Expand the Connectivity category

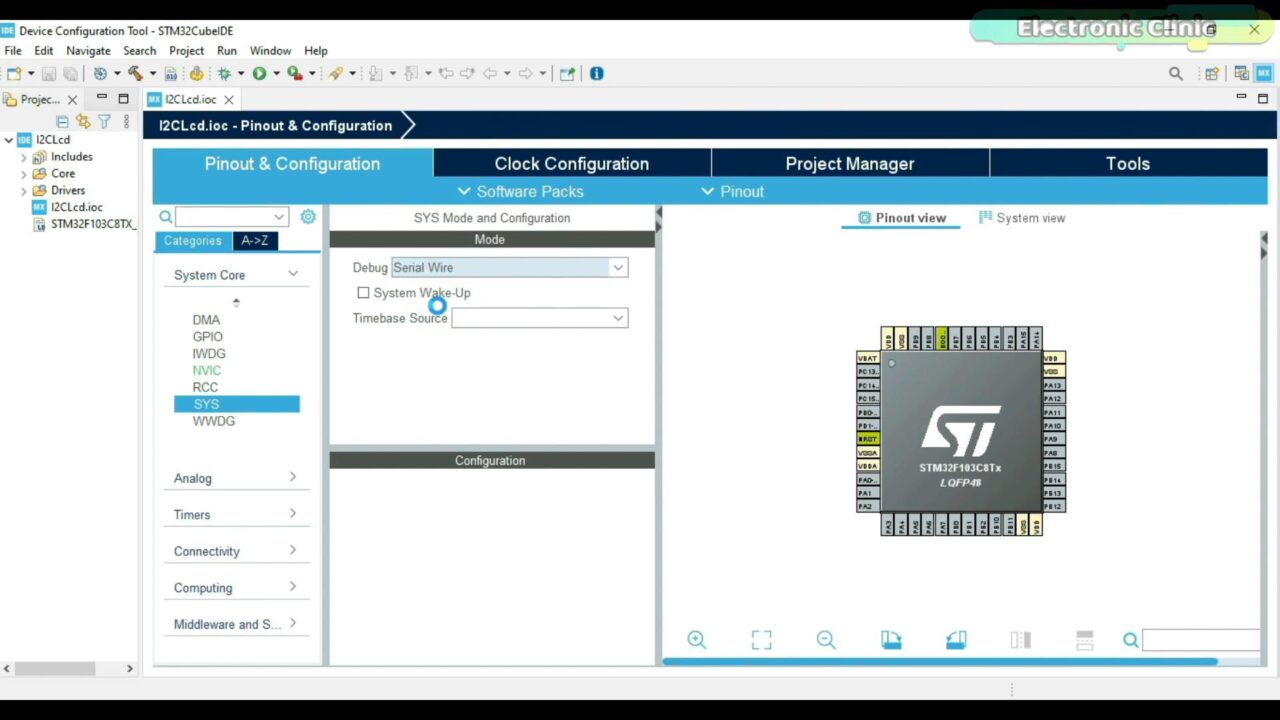click(x=293, y=550)
